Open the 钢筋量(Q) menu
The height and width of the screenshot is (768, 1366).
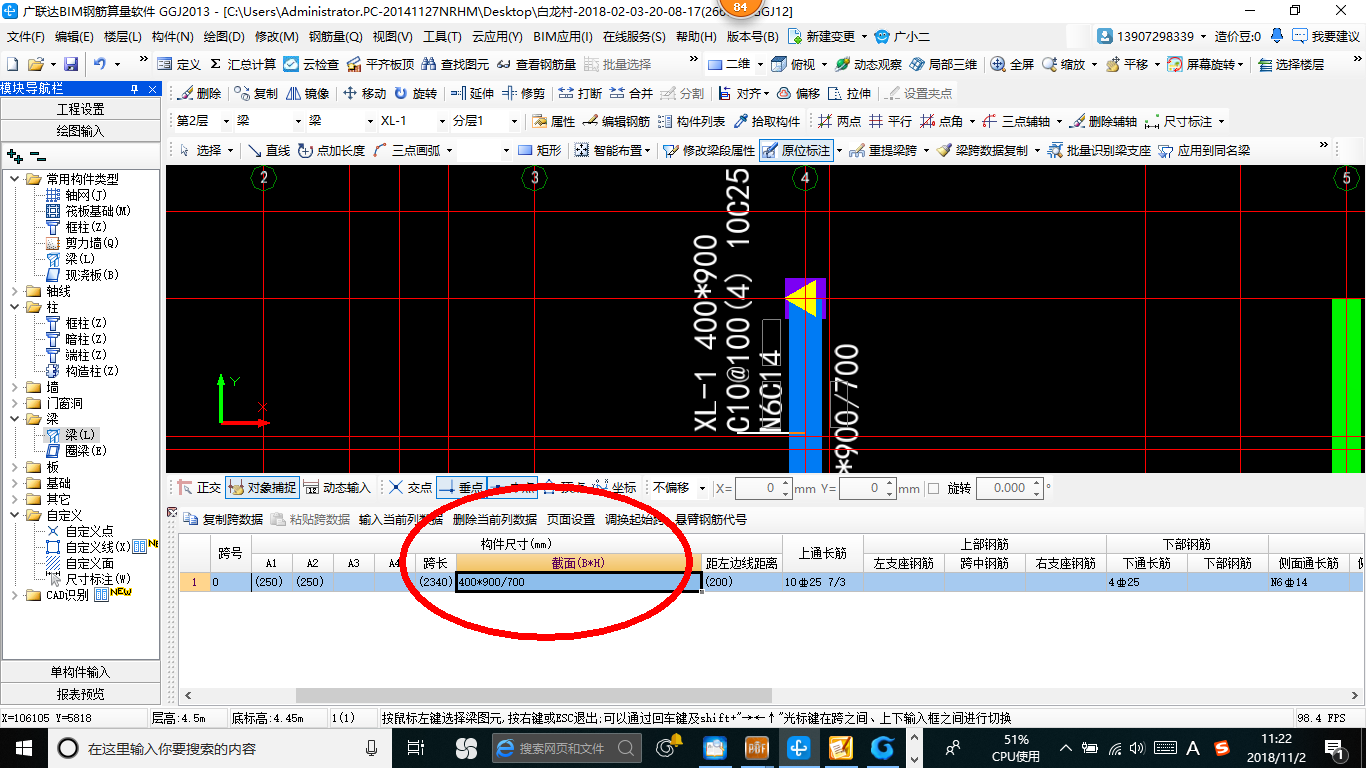335,36
